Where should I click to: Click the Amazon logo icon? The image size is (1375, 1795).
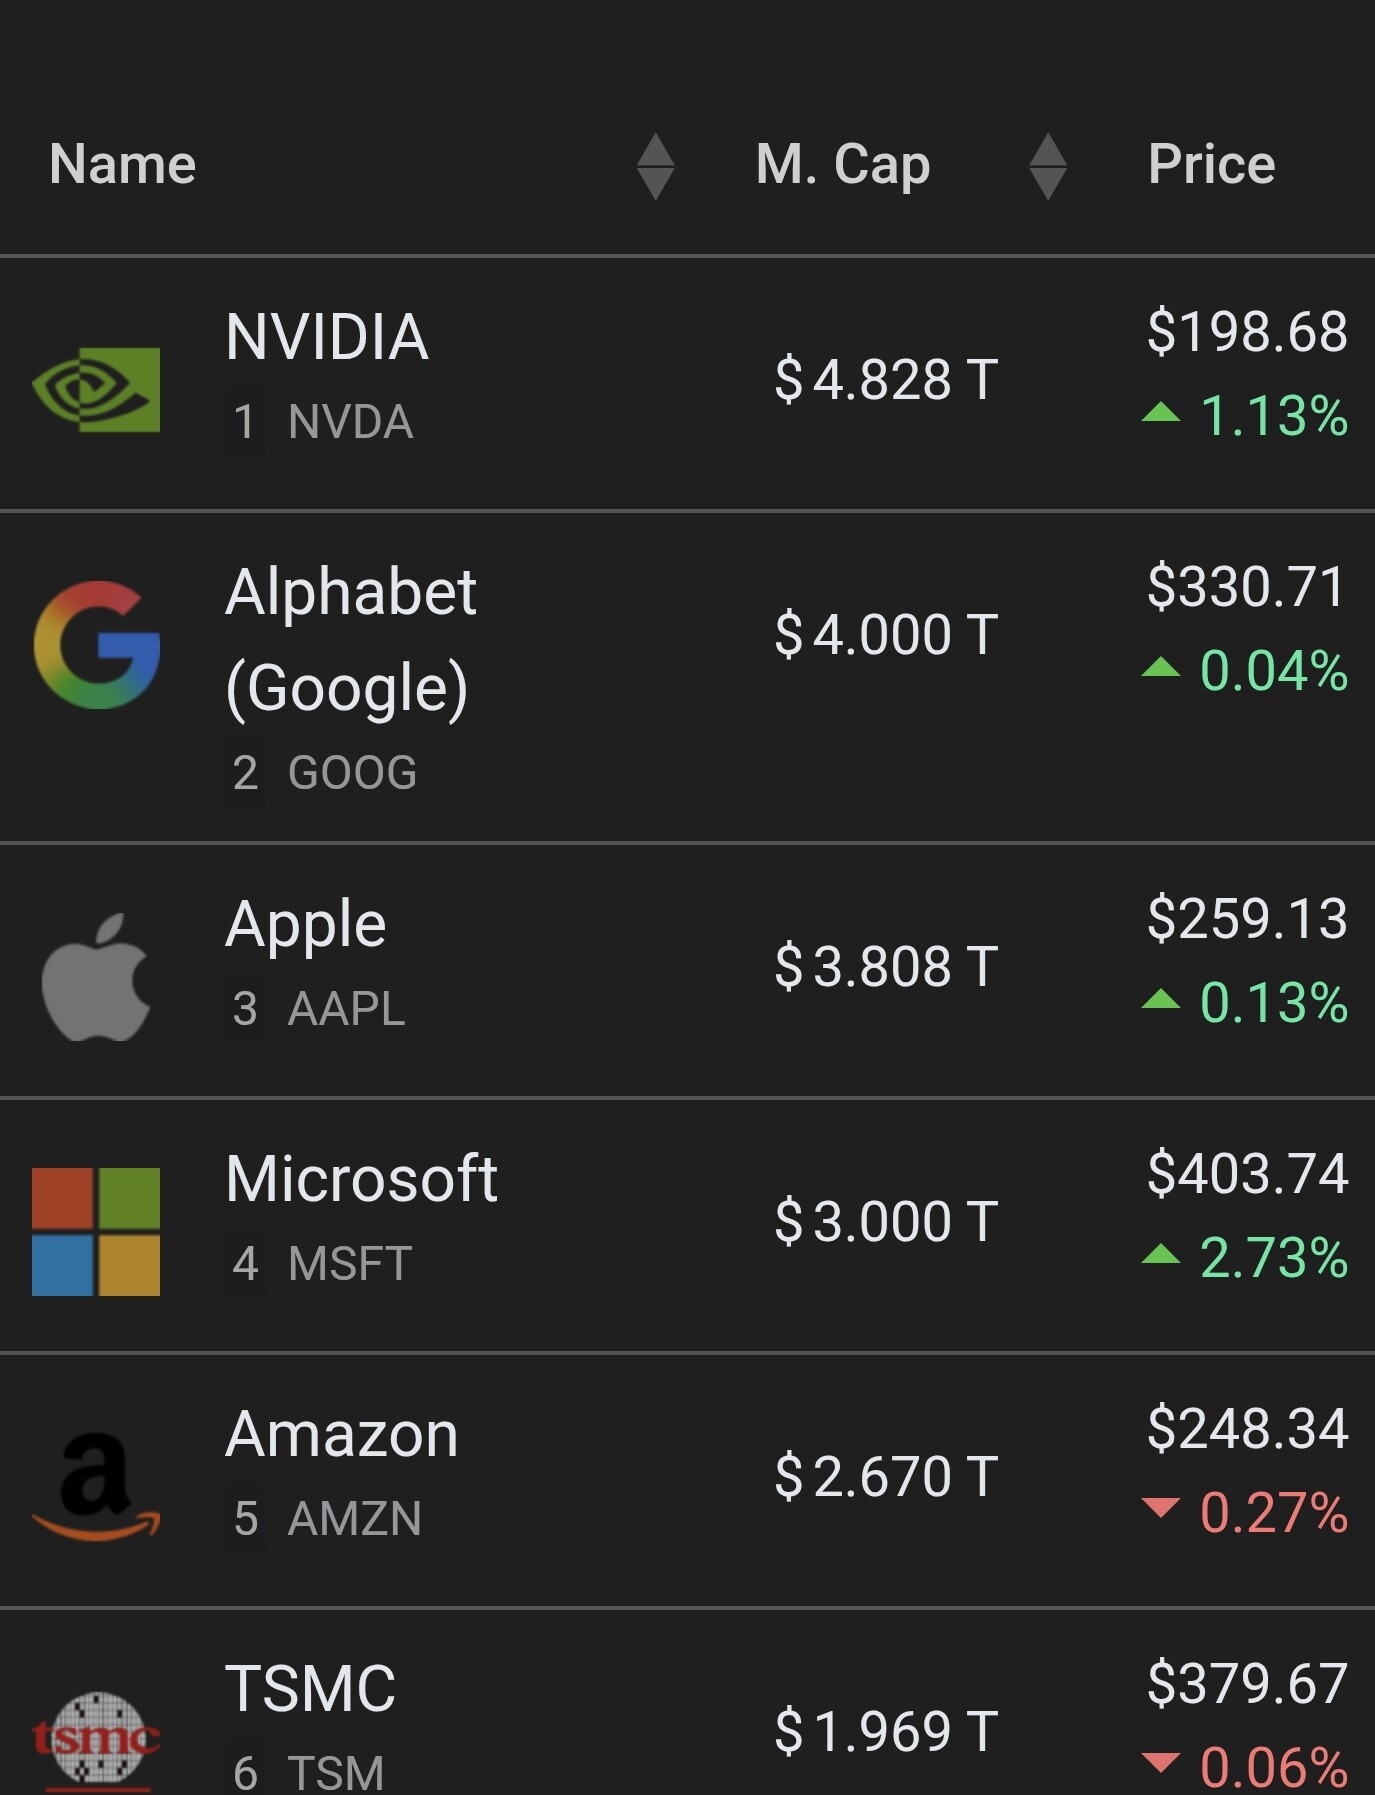96,1486
